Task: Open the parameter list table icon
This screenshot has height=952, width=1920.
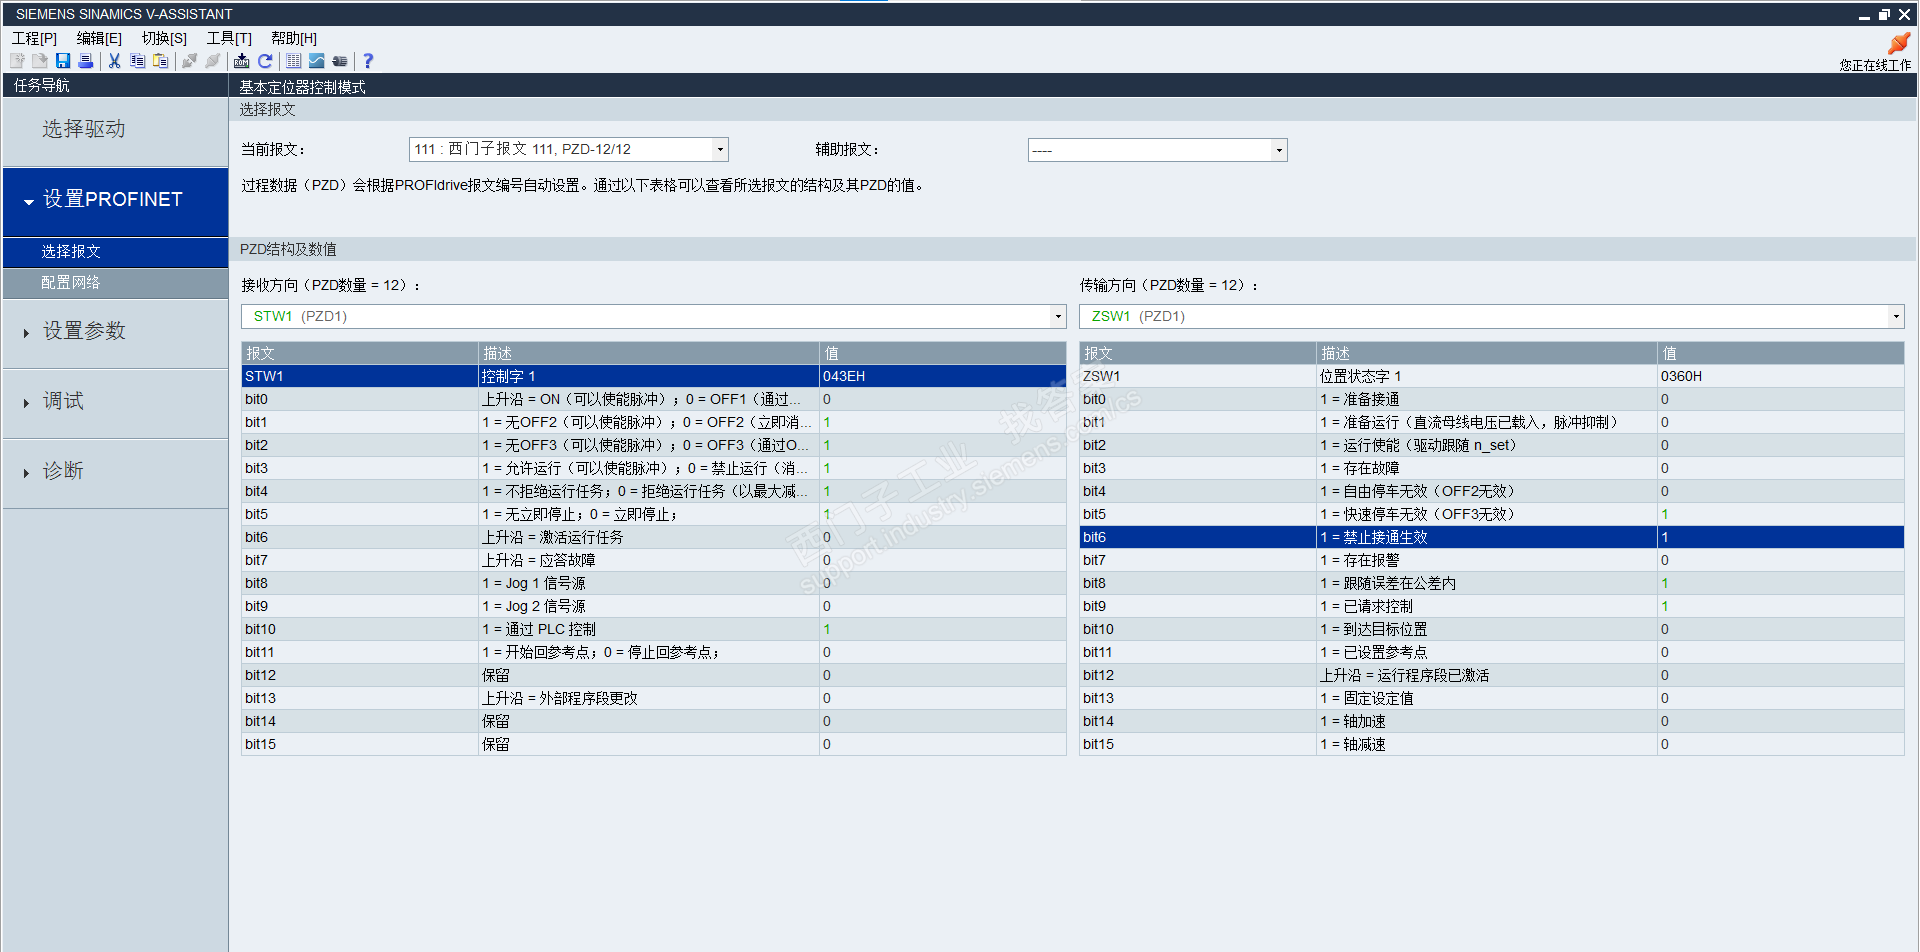Action: [x=294, y=61]
